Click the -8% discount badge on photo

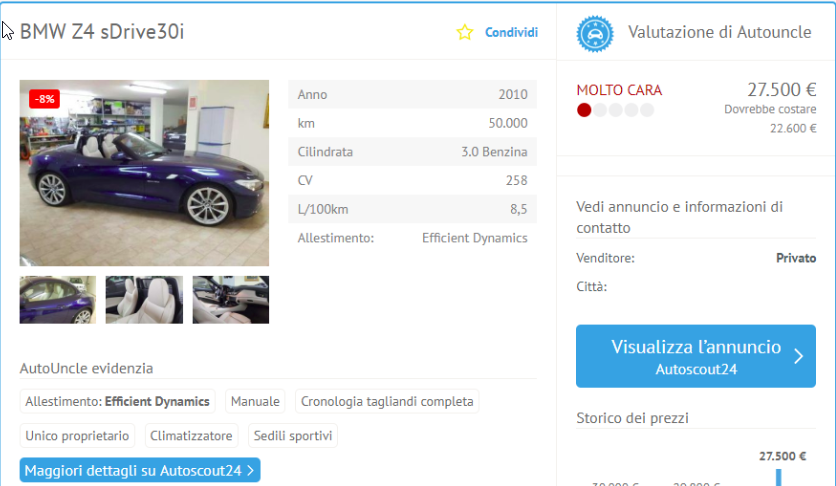[44, 99]
